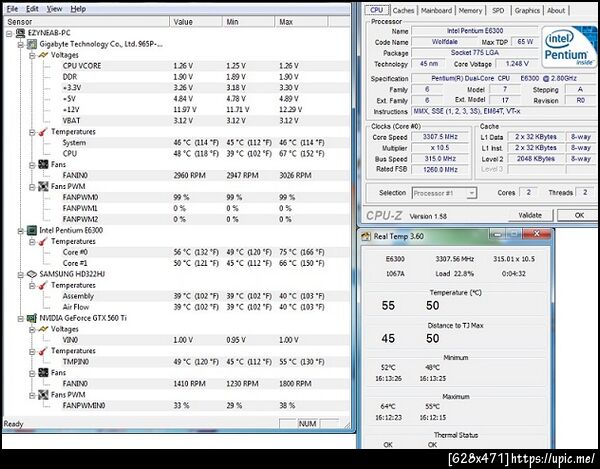Open the File menu in HWMonitor
The width and height of the screenshot is (600, 469).
tap(12, 9)
